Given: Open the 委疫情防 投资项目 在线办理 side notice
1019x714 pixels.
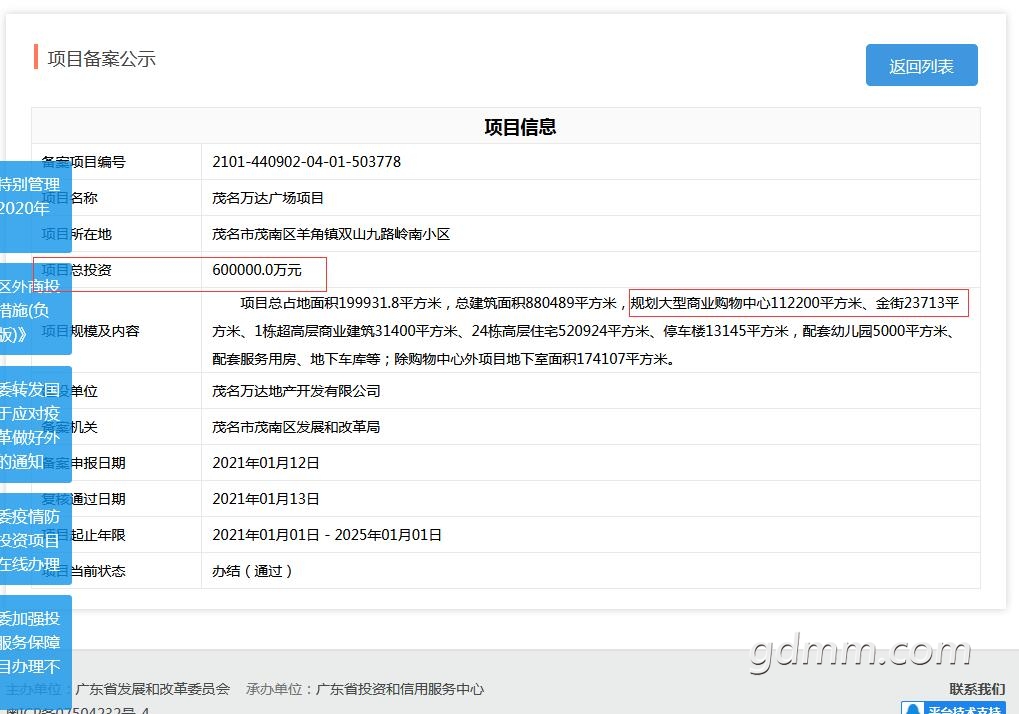Looking at the screenshot, I should (36, 539).
